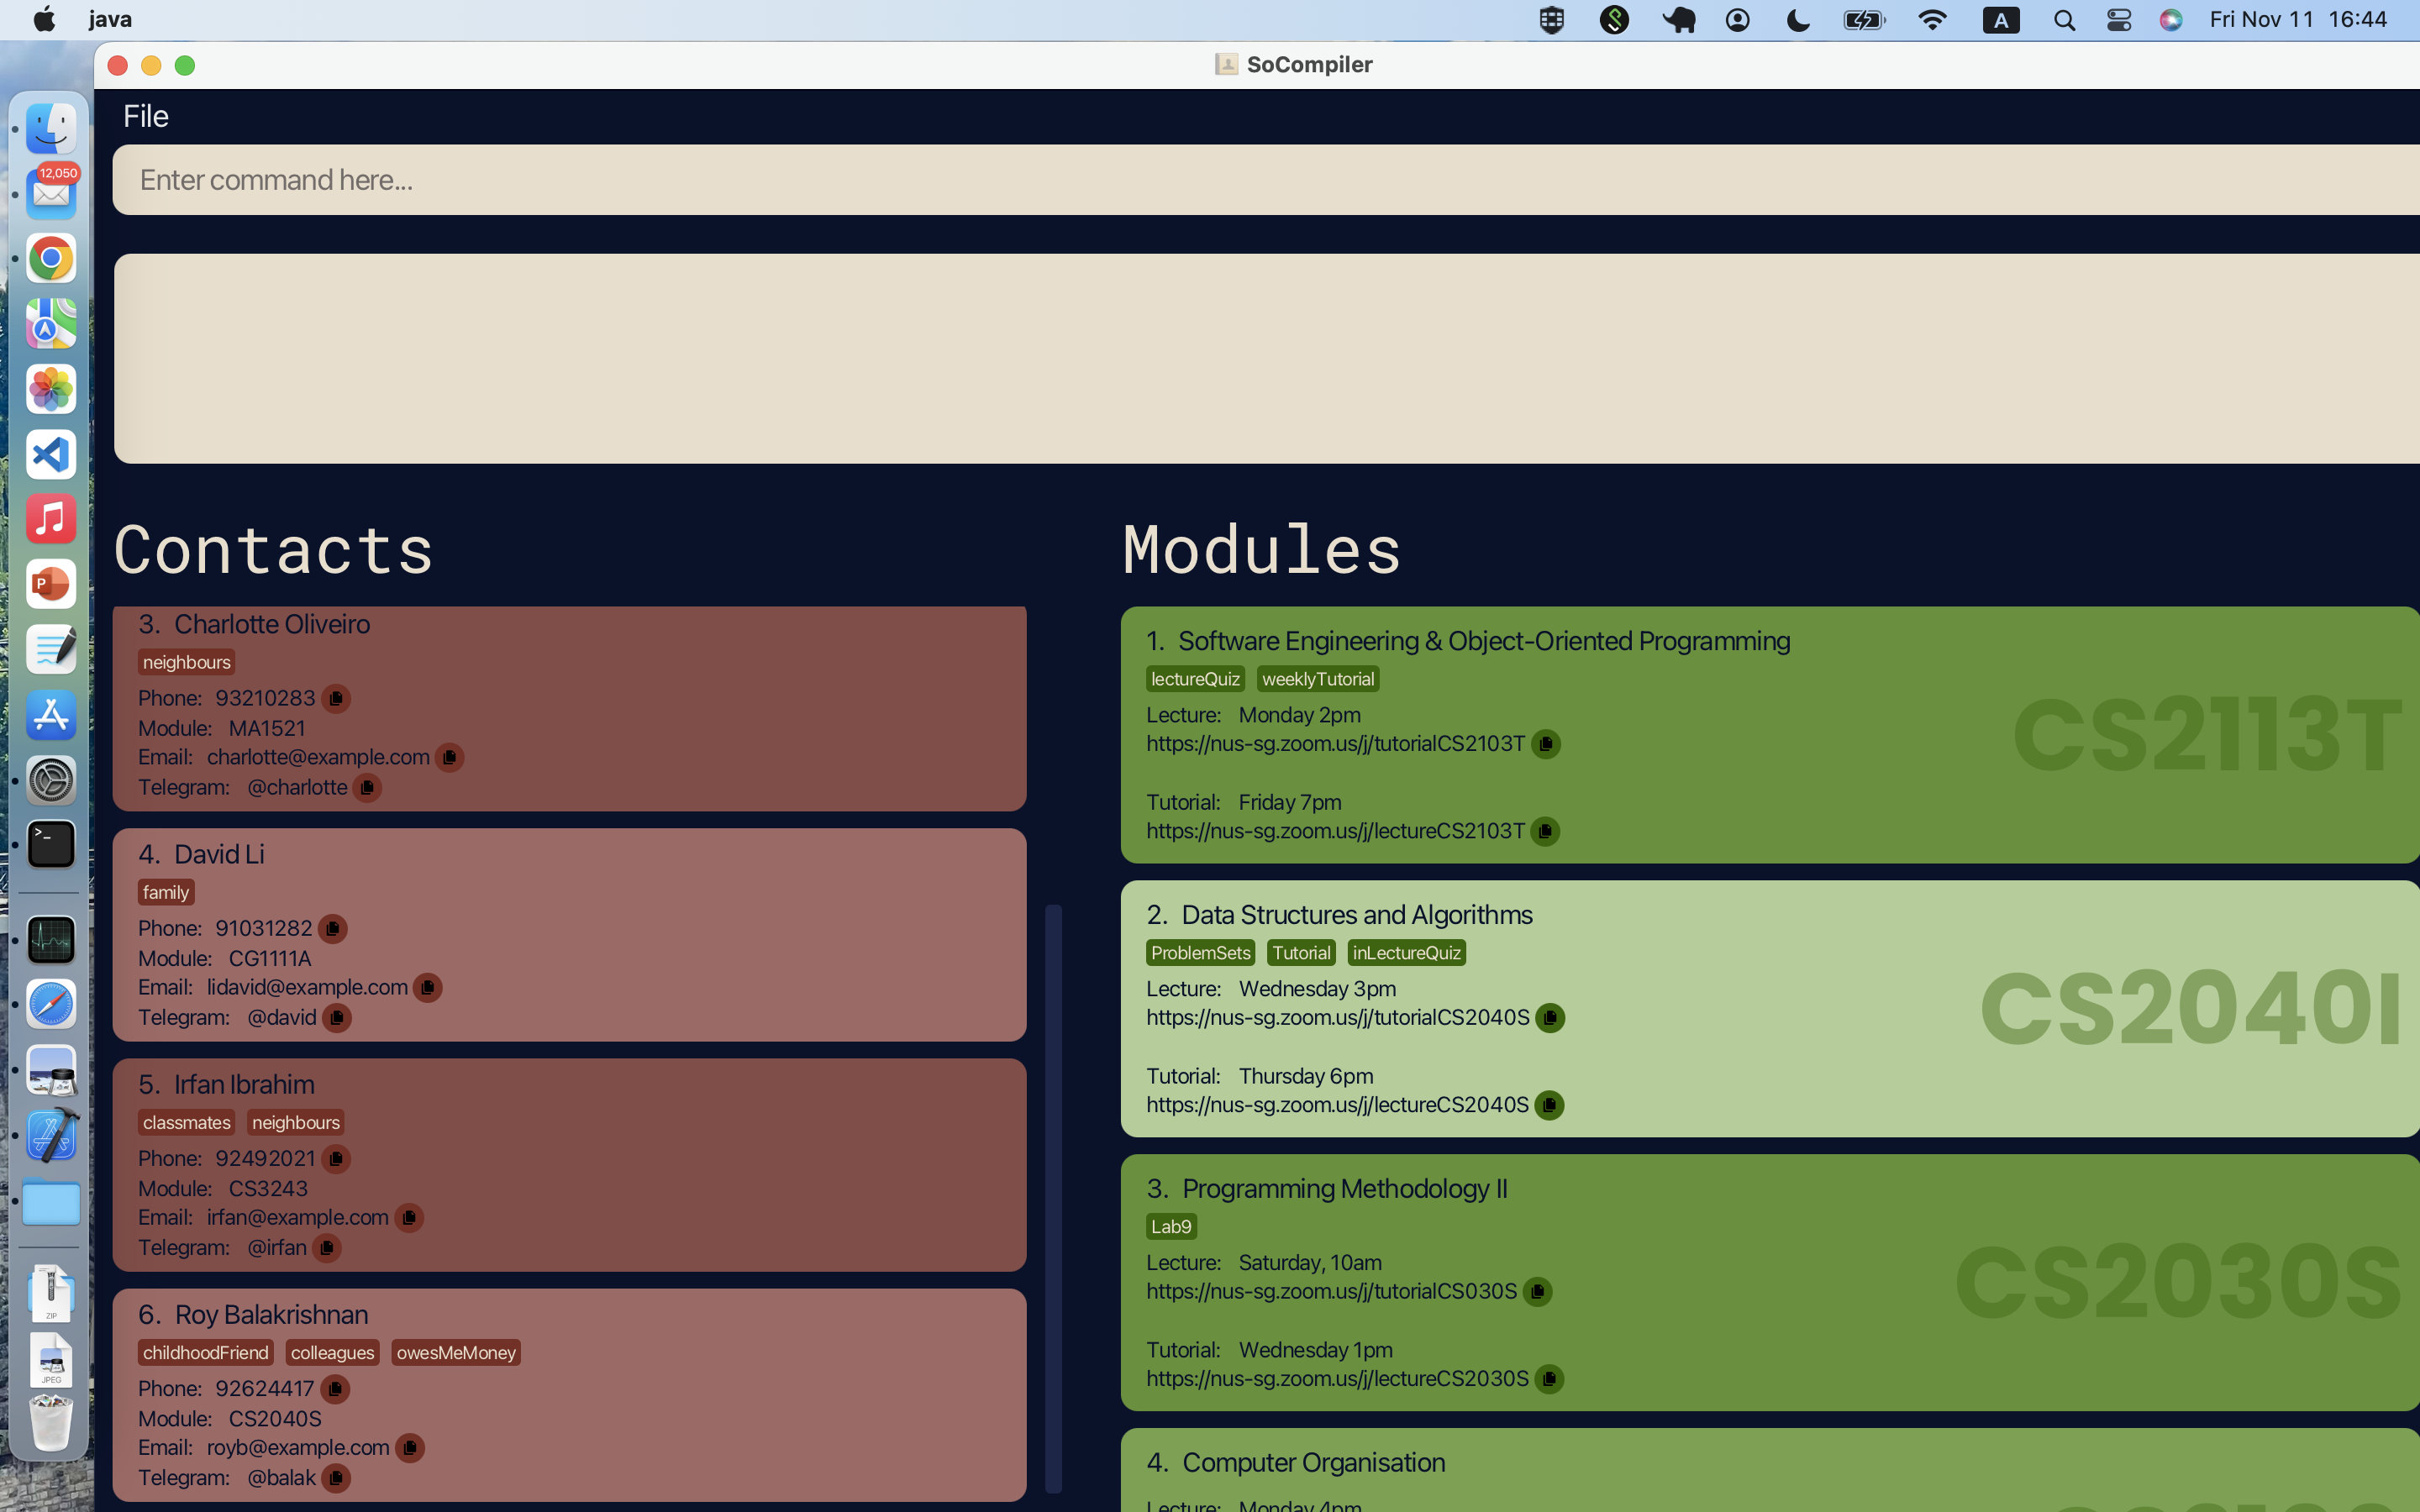Open the File menu
The image size is (2420, 1512).
(x=145, y=116)
